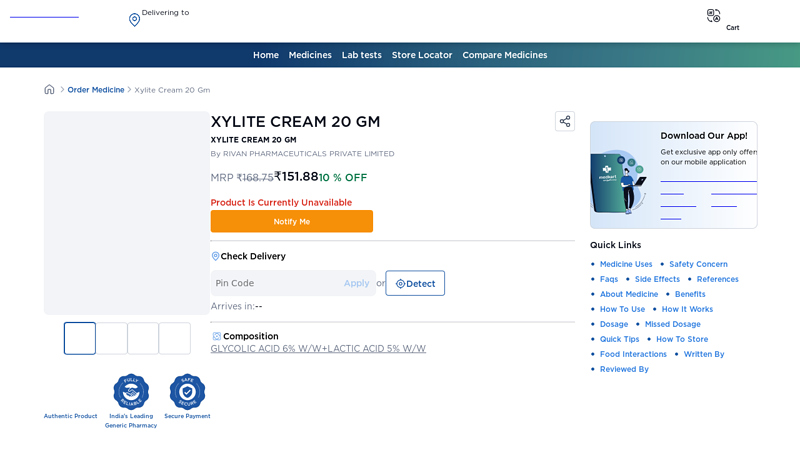This screenshot has width=800, height=450.
Task: Select the third product thumbnail
Action: 143,338
